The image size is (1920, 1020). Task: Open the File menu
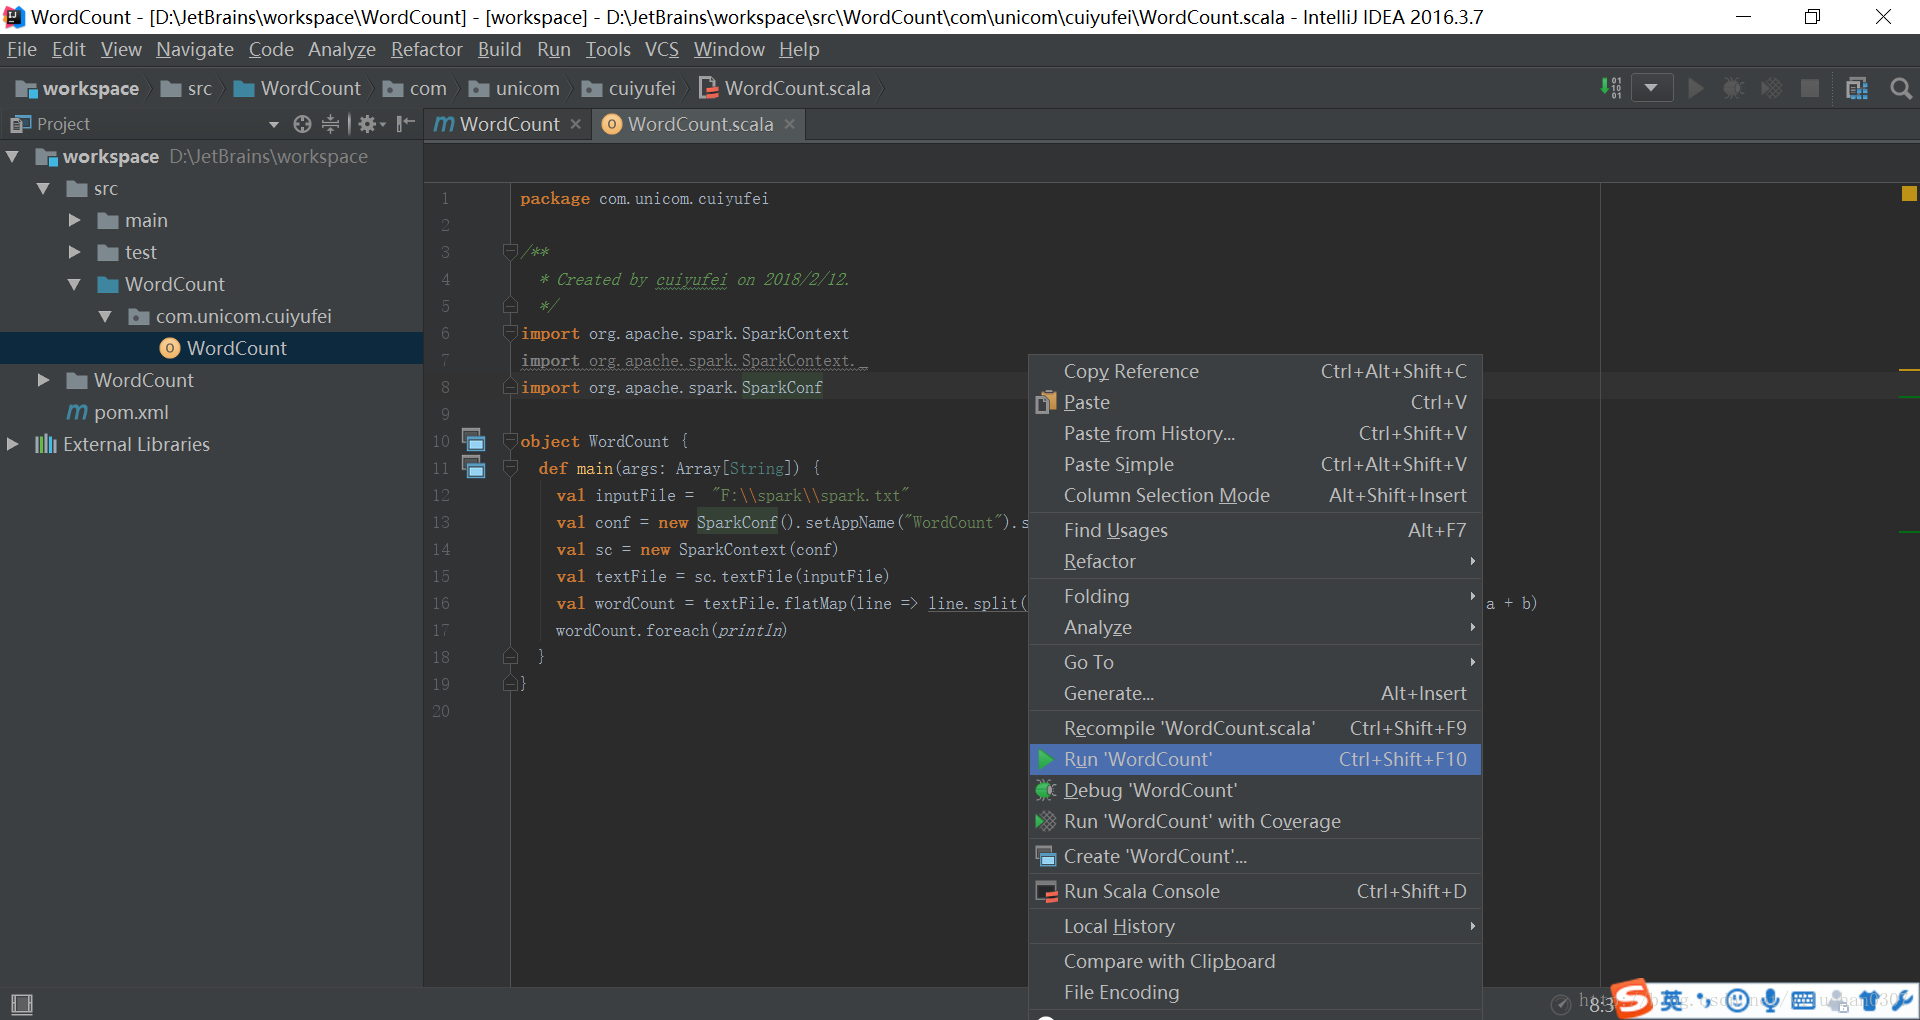(x=22, y=49)
